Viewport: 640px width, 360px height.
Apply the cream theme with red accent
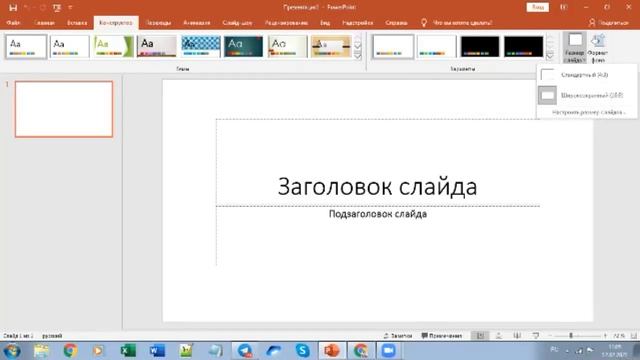click(x=287, y=47)
